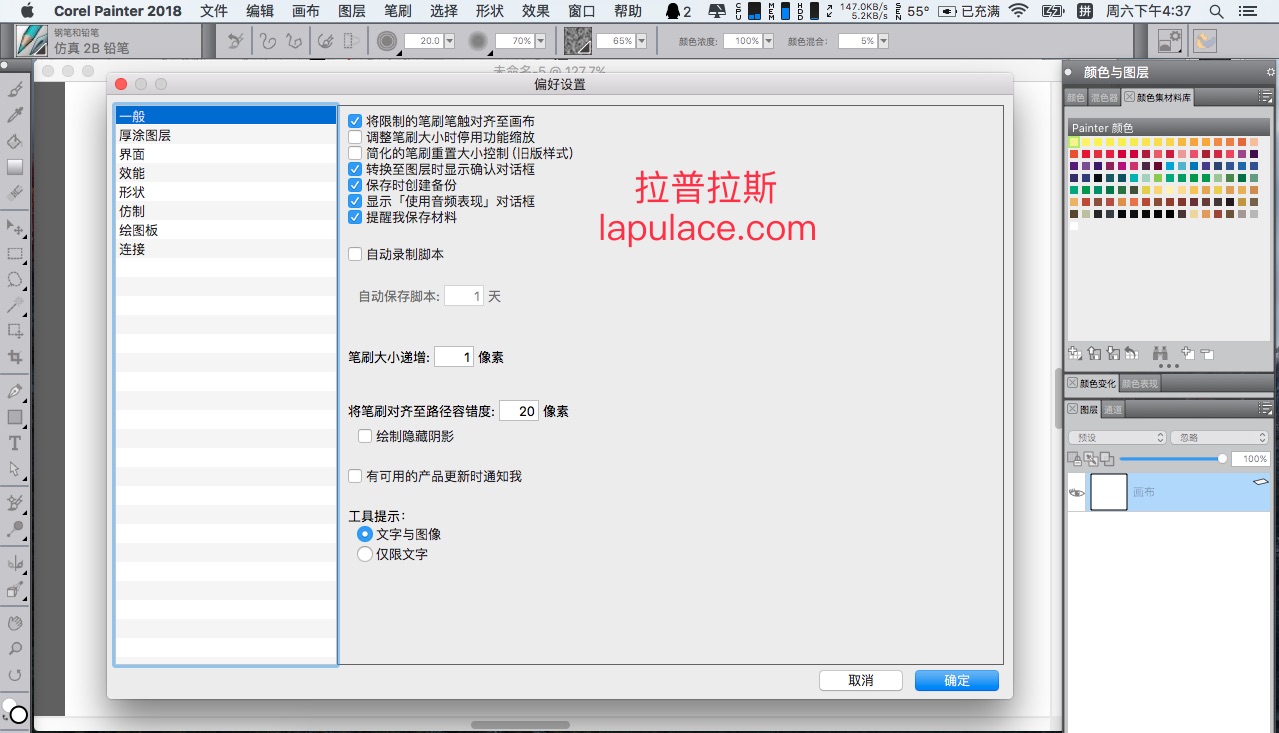Open the 忽略 composite depth dropdown
The image size is (1279, 733).
(1220, 438)
